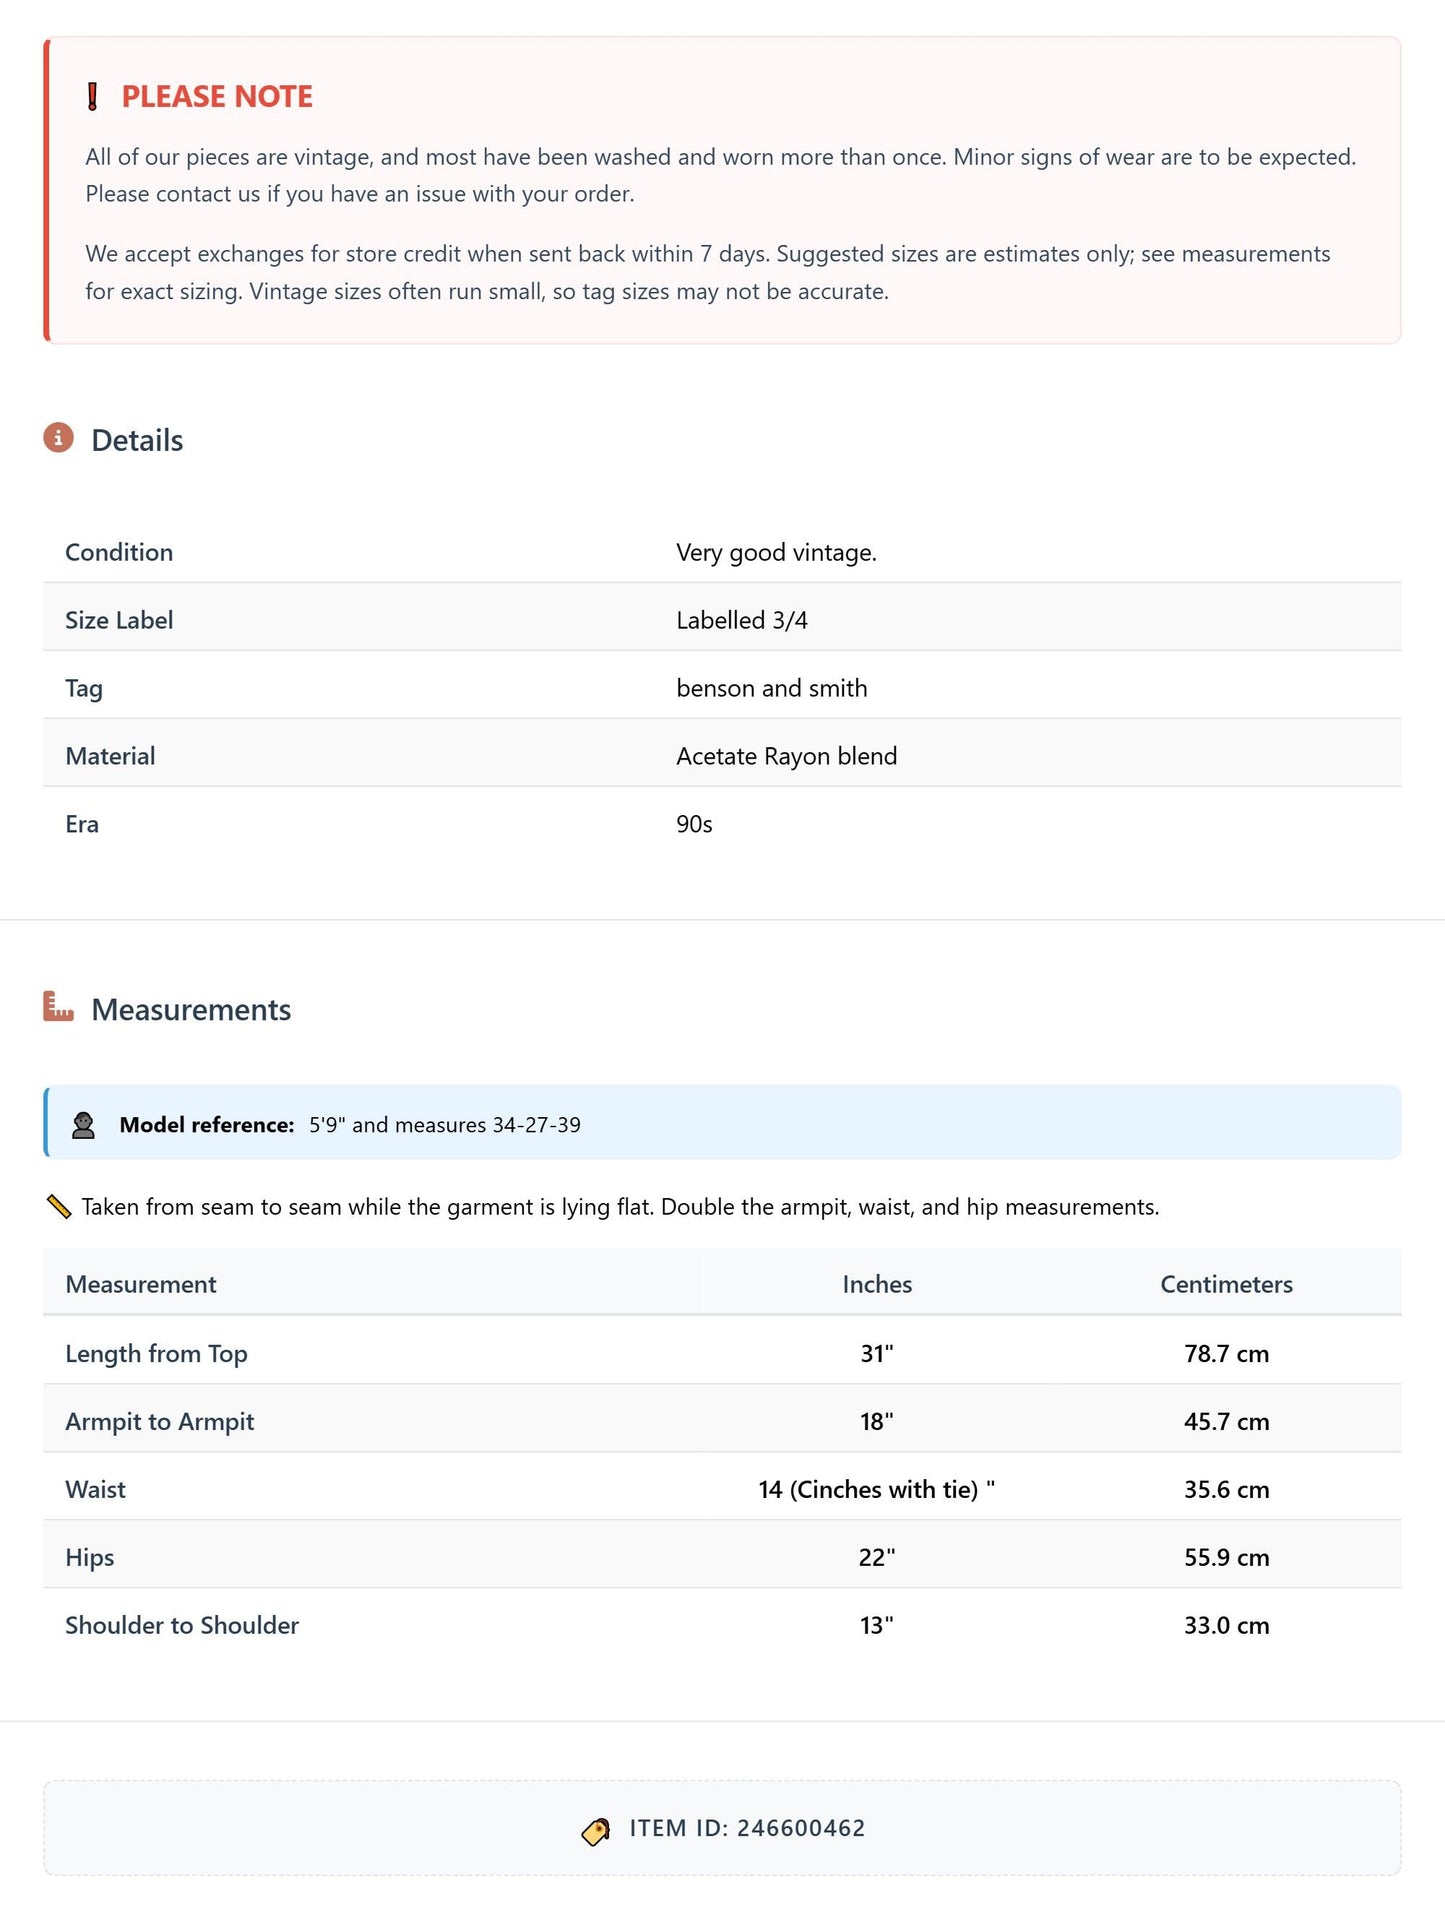The width and height of the screenshot is (1445, 1912).
Task: Click the Shoulder to Shoulder row label
Action: tap(182, 1625)
